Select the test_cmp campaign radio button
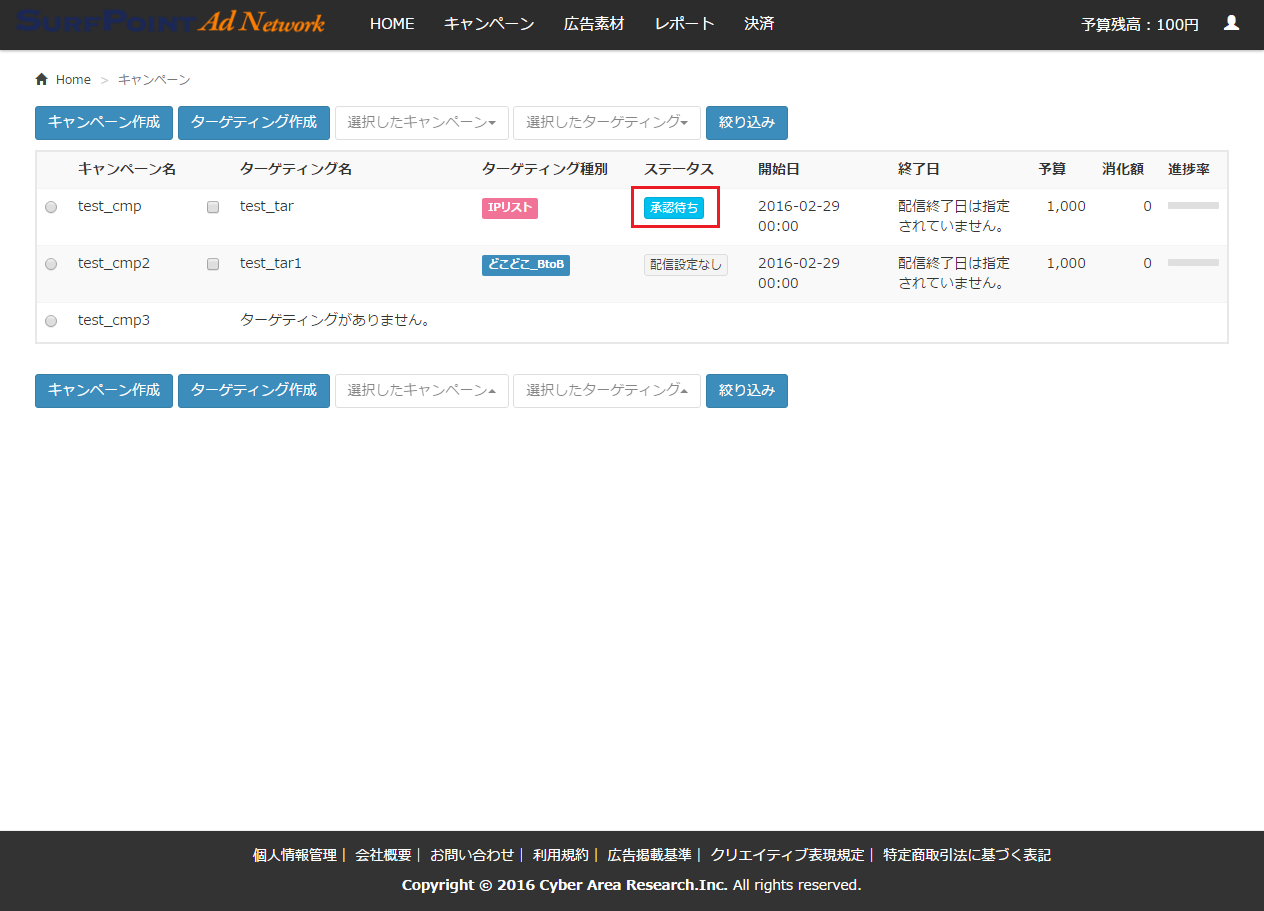Image resolution: width=1264 pixels, height=911 pixels. point(51,207)
